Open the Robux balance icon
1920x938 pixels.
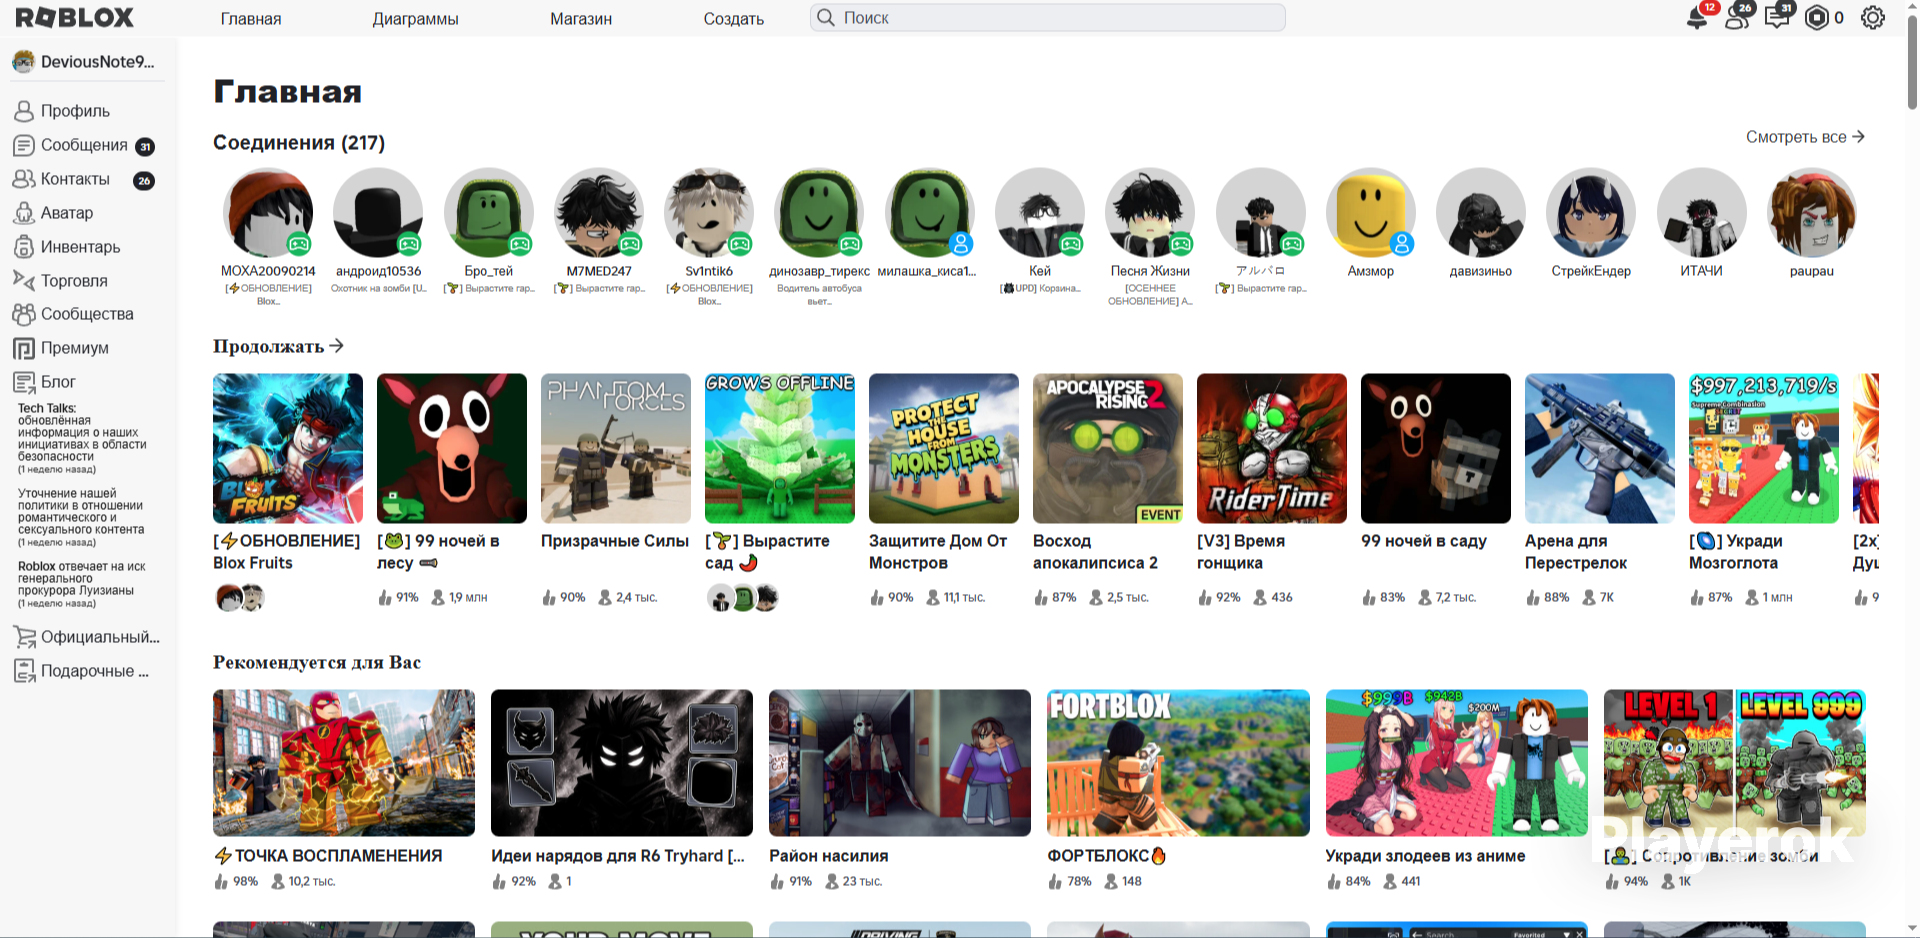(1817, 18)
